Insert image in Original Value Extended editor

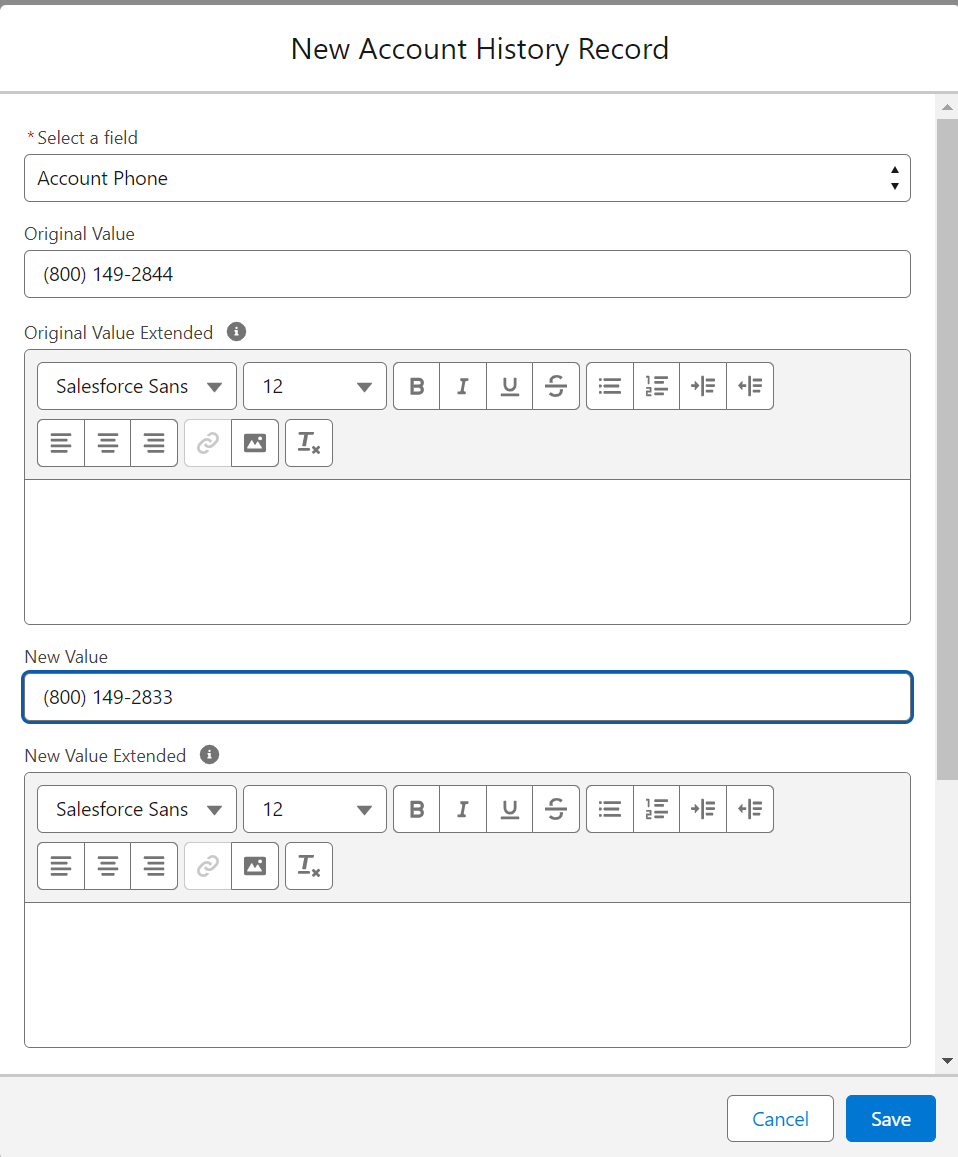[255, 443]
